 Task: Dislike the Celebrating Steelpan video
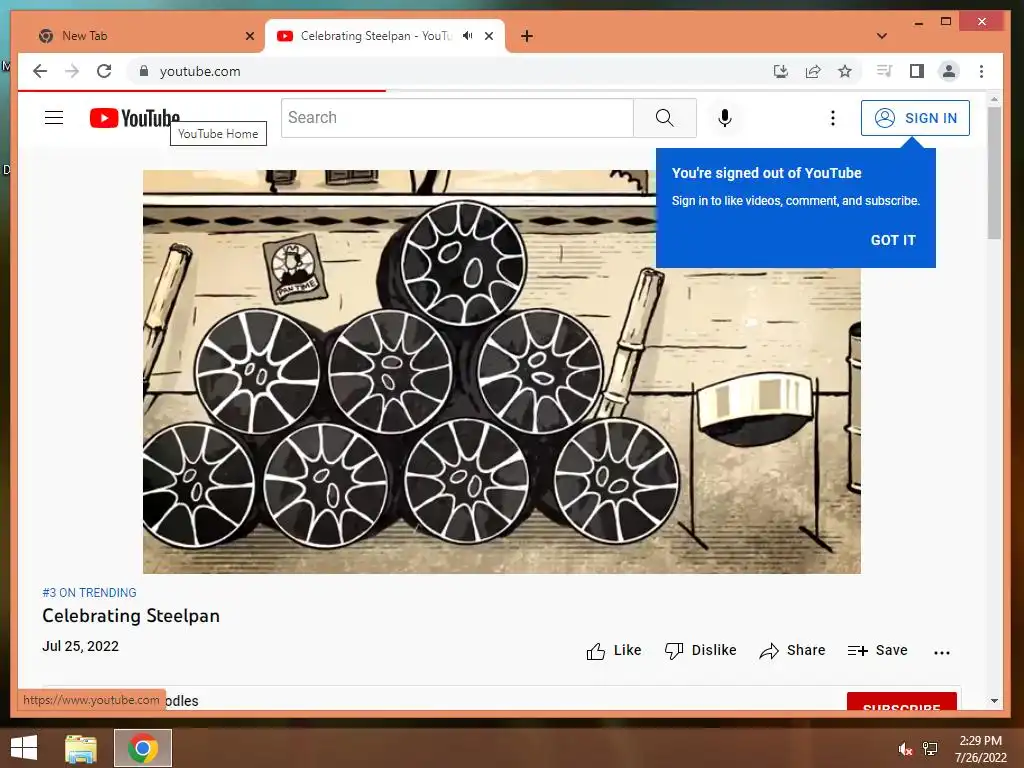click(700, 650)
